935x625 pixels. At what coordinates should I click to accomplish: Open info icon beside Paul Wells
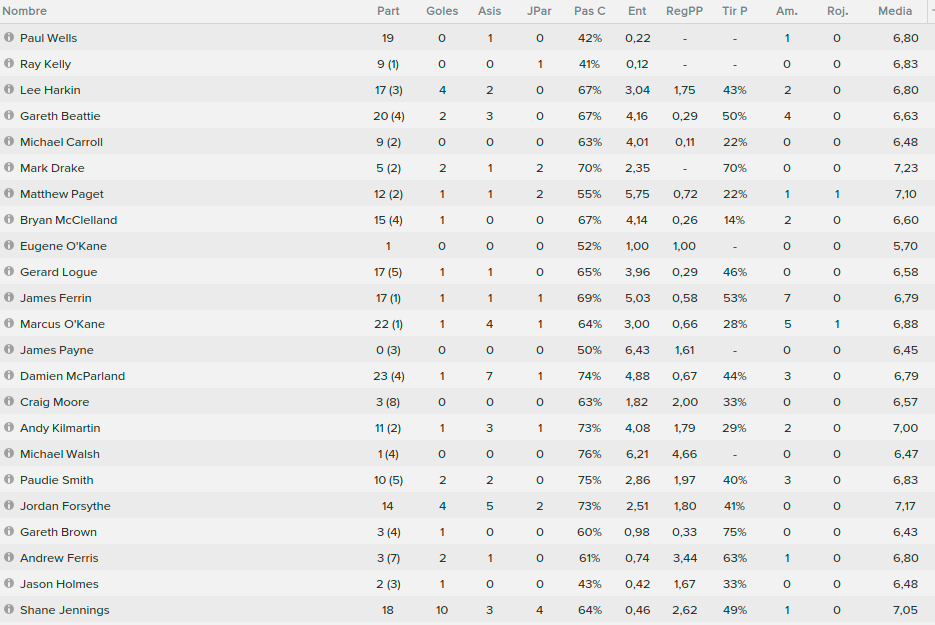tap(9, 37)
